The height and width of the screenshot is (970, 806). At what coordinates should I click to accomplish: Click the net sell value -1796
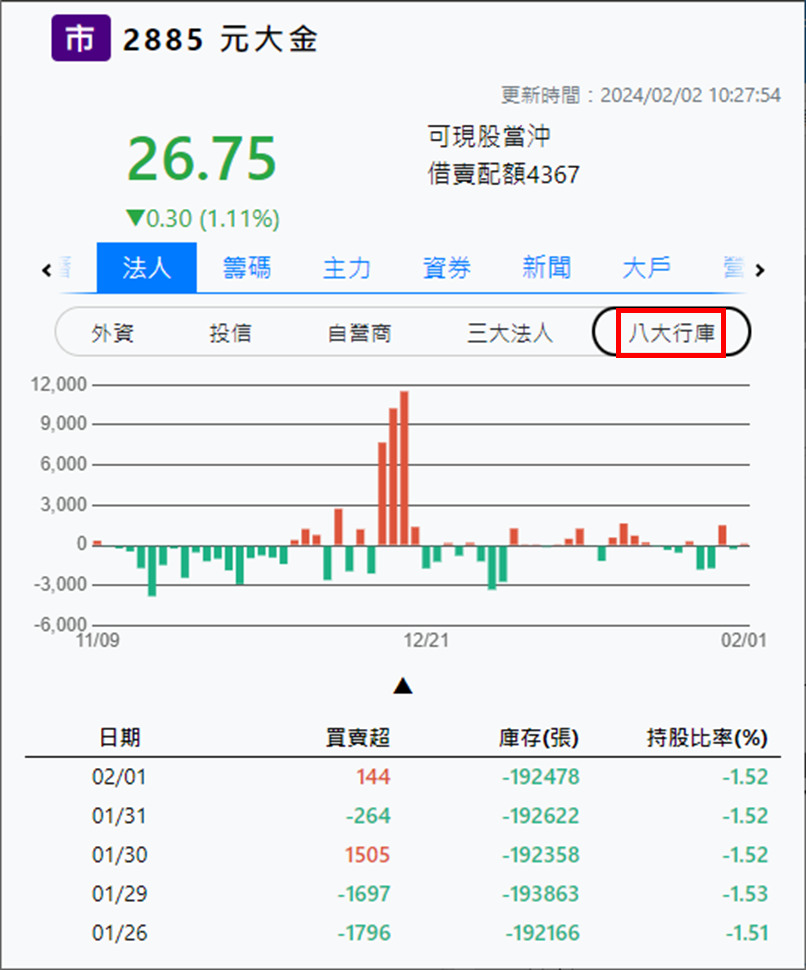tap(364, 933)
